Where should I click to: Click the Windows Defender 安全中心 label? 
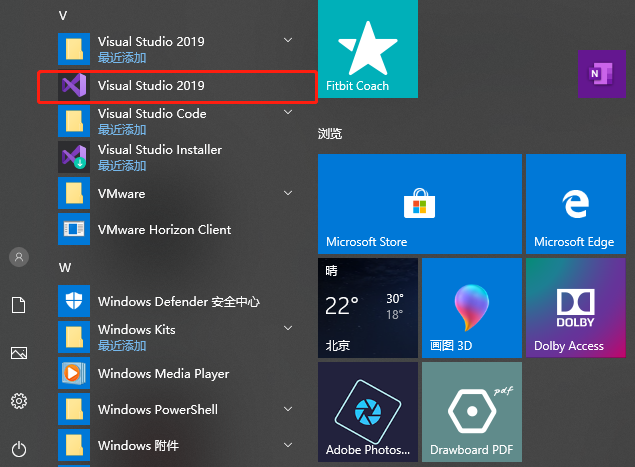pyautogui.click(x=179, y=302)
